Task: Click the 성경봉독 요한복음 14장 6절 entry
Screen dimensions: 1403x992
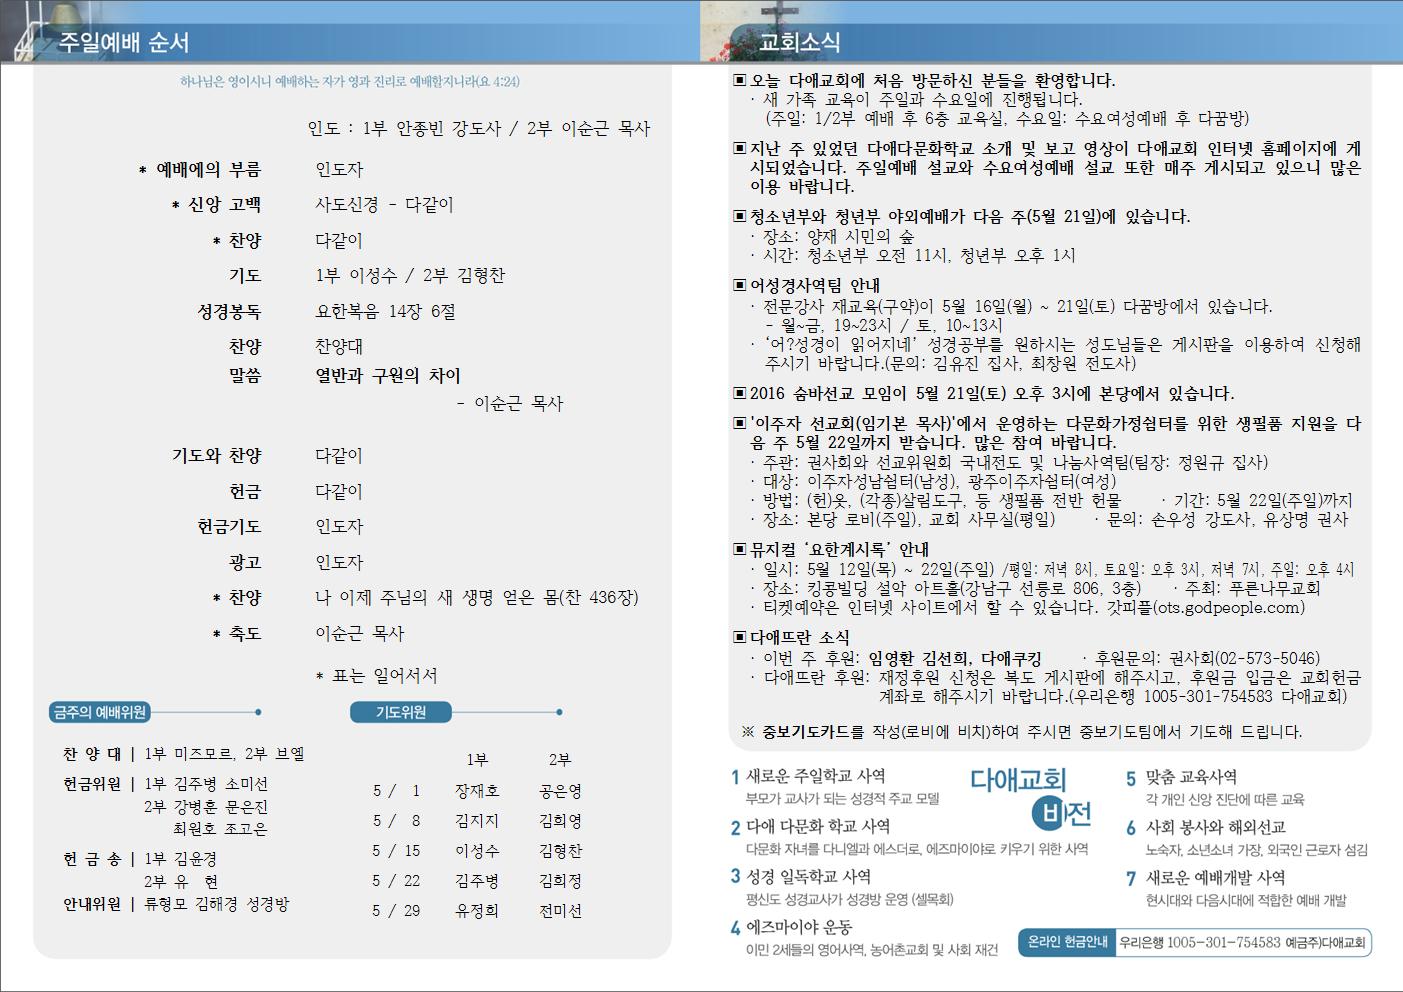Action: (x=385, y=312)
